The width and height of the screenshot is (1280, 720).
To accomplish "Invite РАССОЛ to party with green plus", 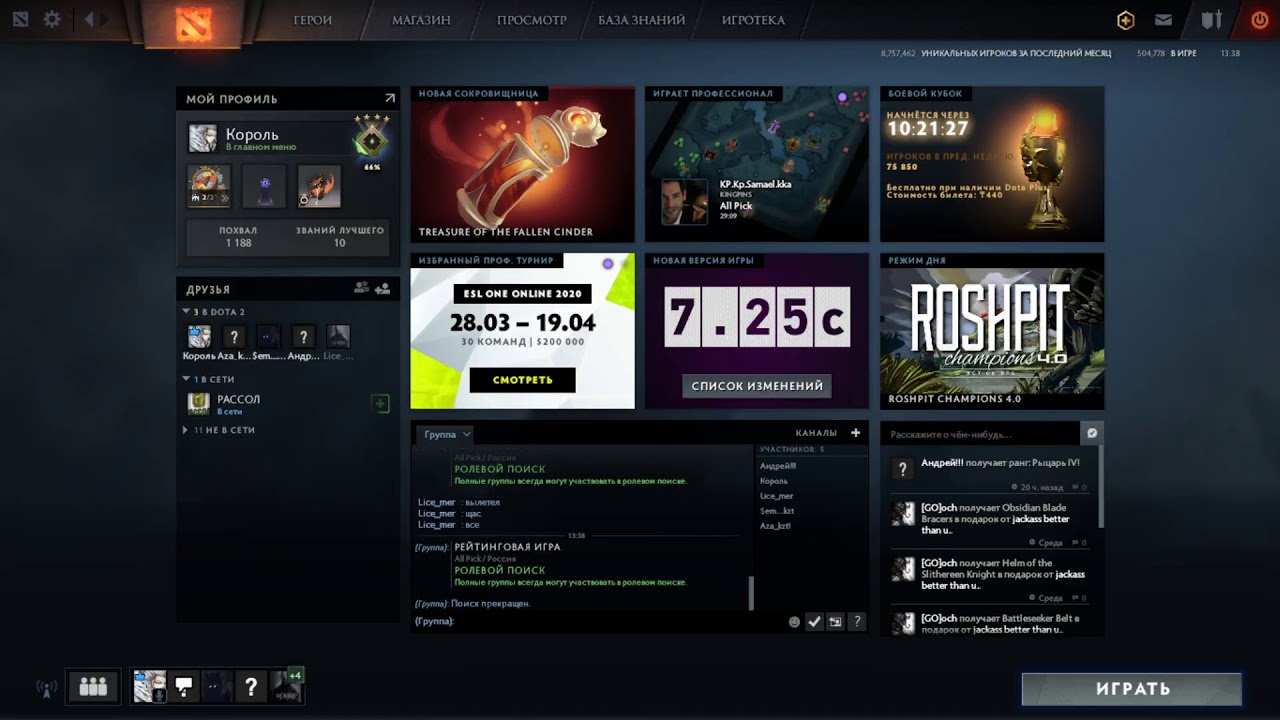I will [380, 404].
